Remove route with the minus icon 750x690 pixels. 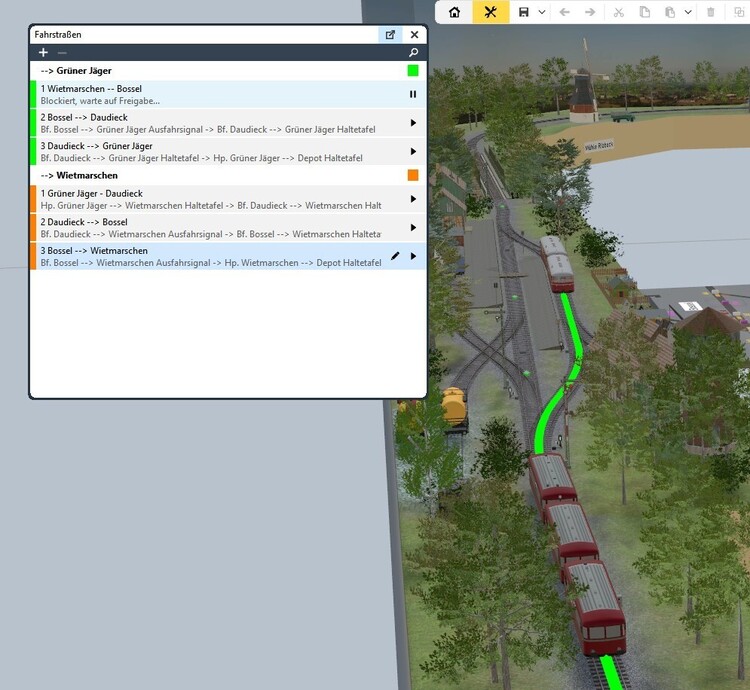tap(62, 53)
